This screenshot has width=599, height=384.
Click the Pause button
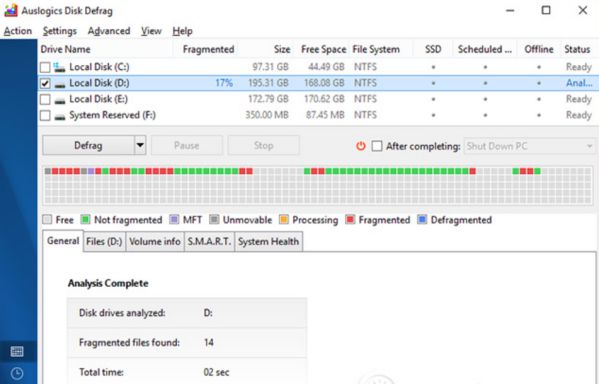(186, 146)
